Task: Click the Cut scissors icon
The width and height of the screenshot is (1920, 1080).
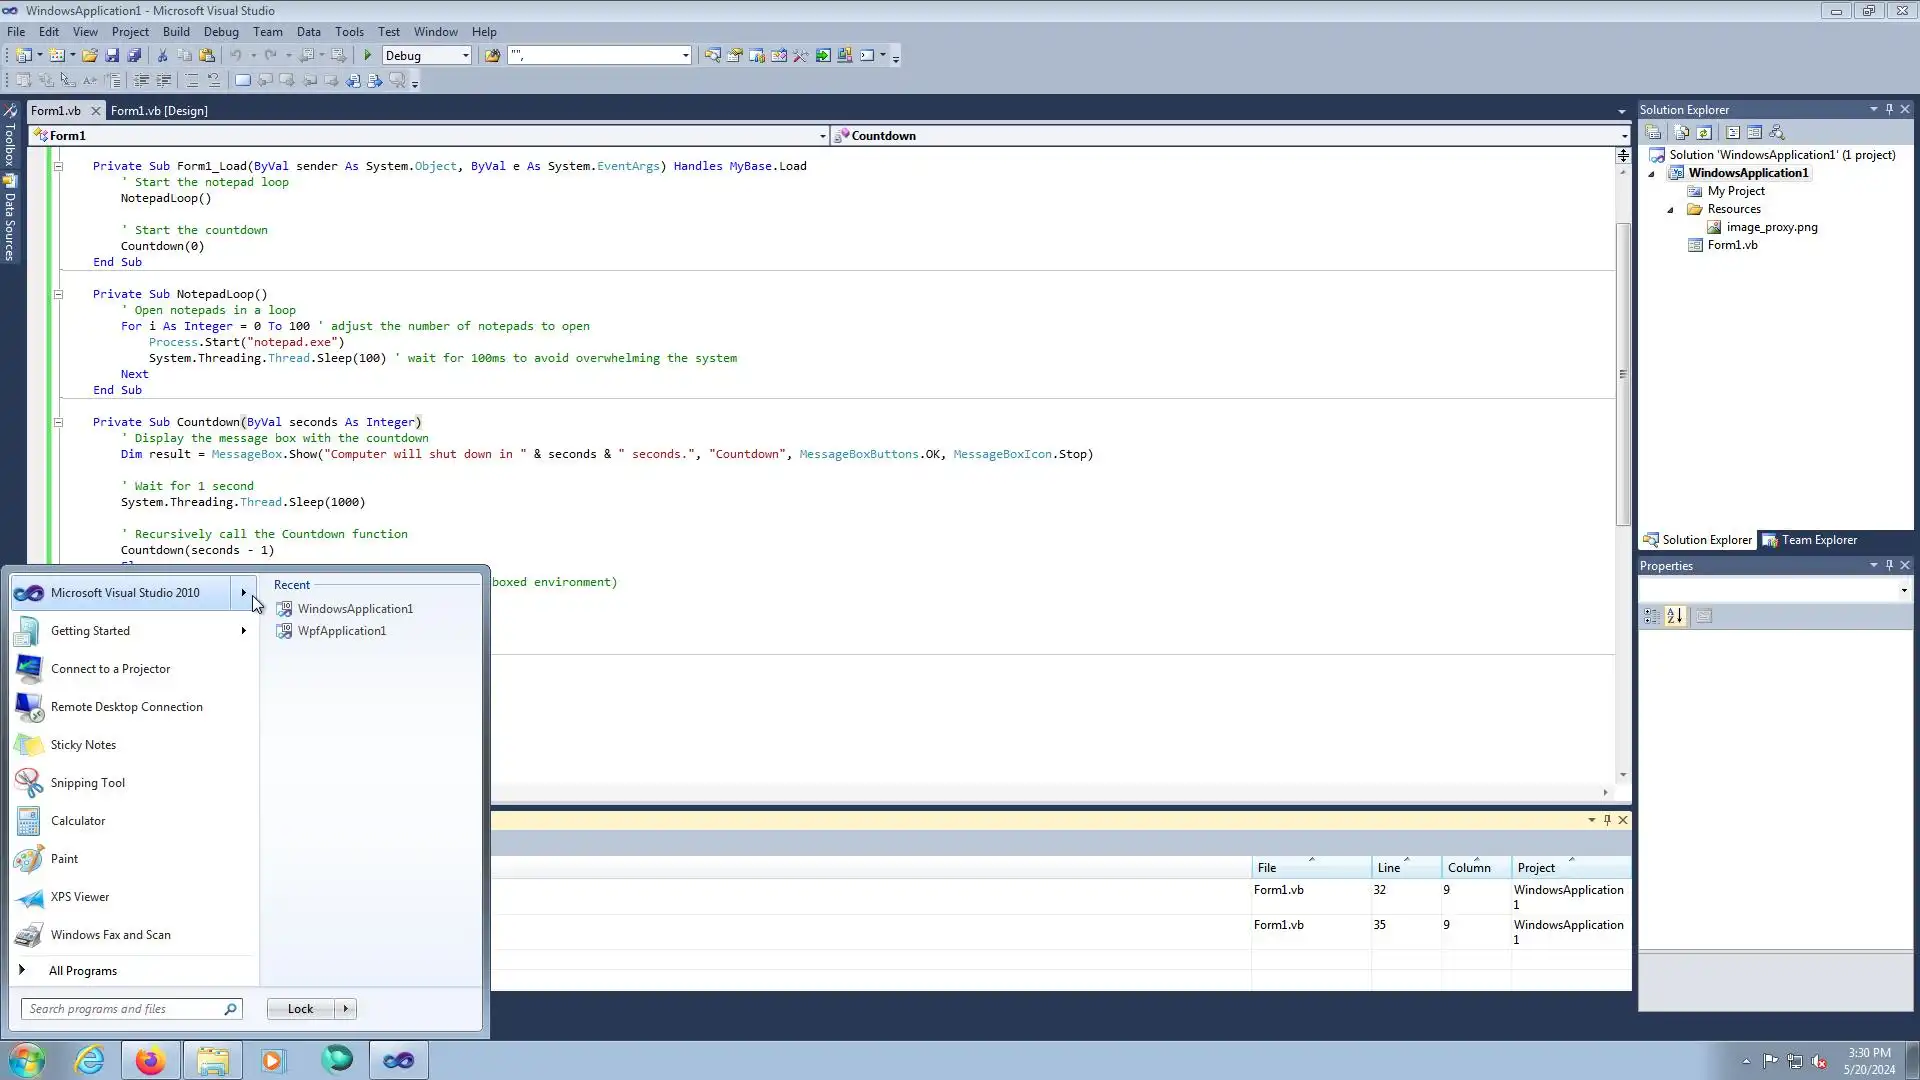Action: [163, 56]
